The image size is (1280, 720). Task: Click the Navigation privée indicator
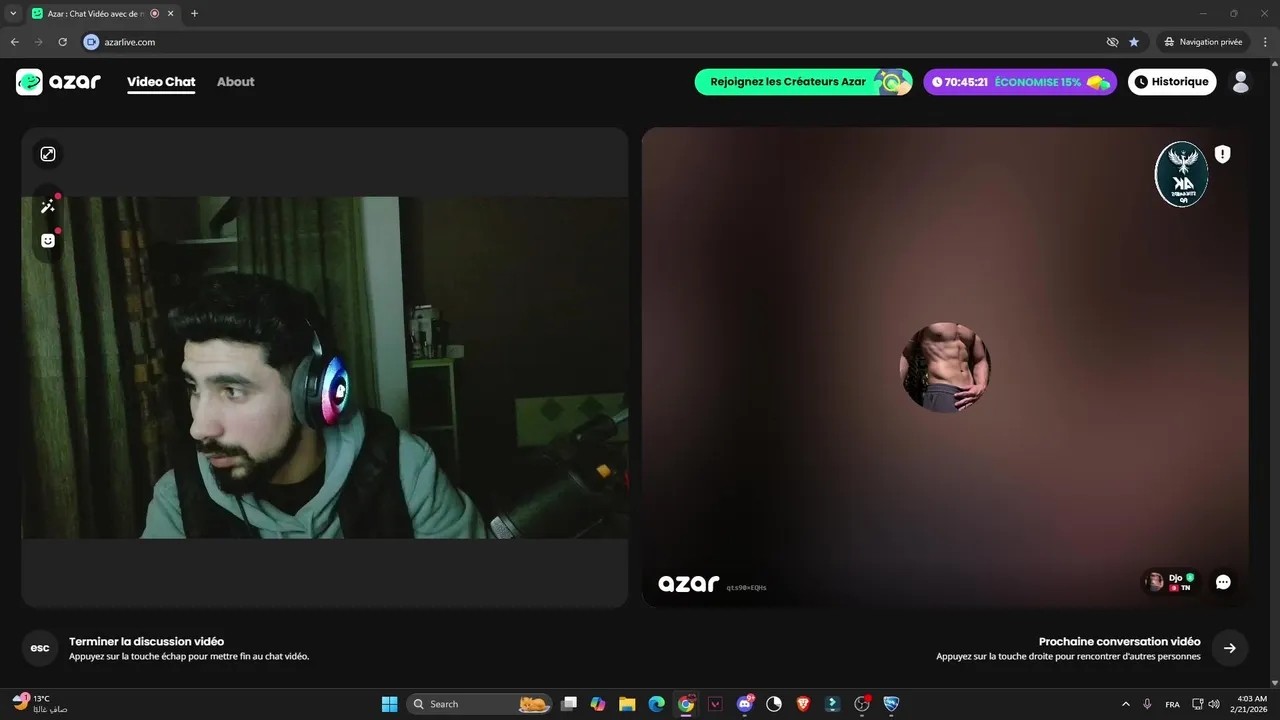click(x=1204, y=42)
